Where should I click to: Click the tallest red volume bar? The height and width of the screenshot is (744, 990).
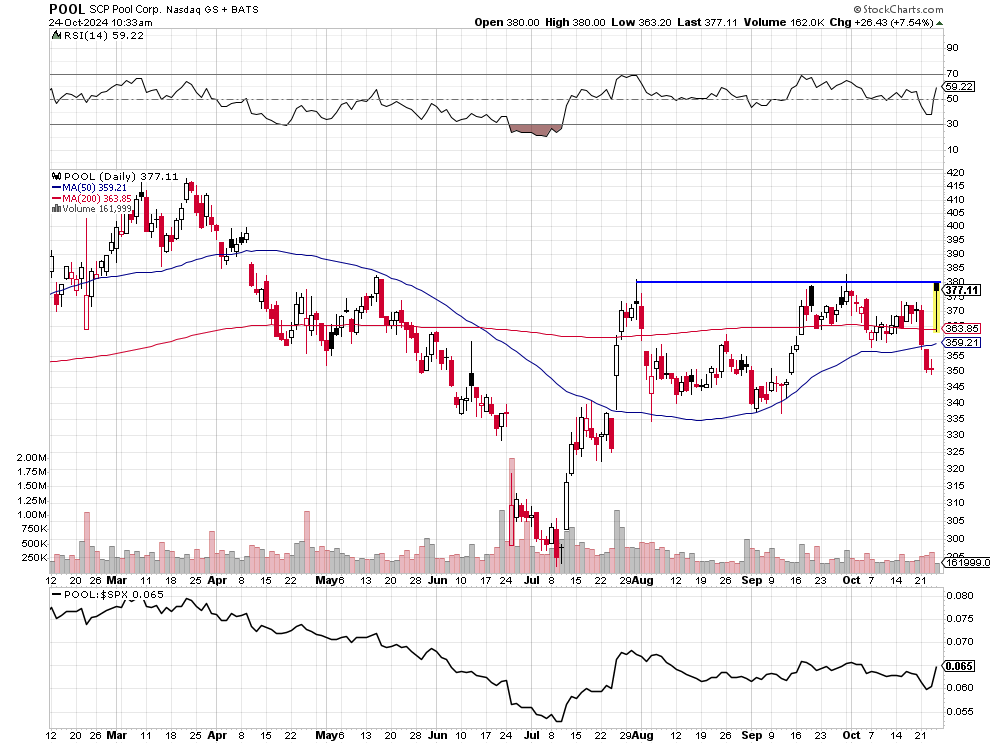tap(513, 500)
